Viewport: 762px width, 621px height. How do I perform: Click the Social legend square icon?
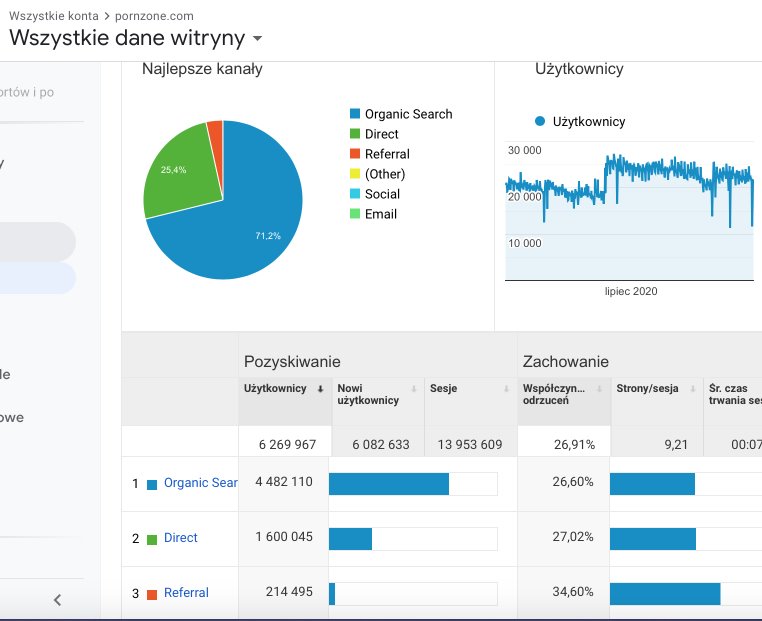354,195
